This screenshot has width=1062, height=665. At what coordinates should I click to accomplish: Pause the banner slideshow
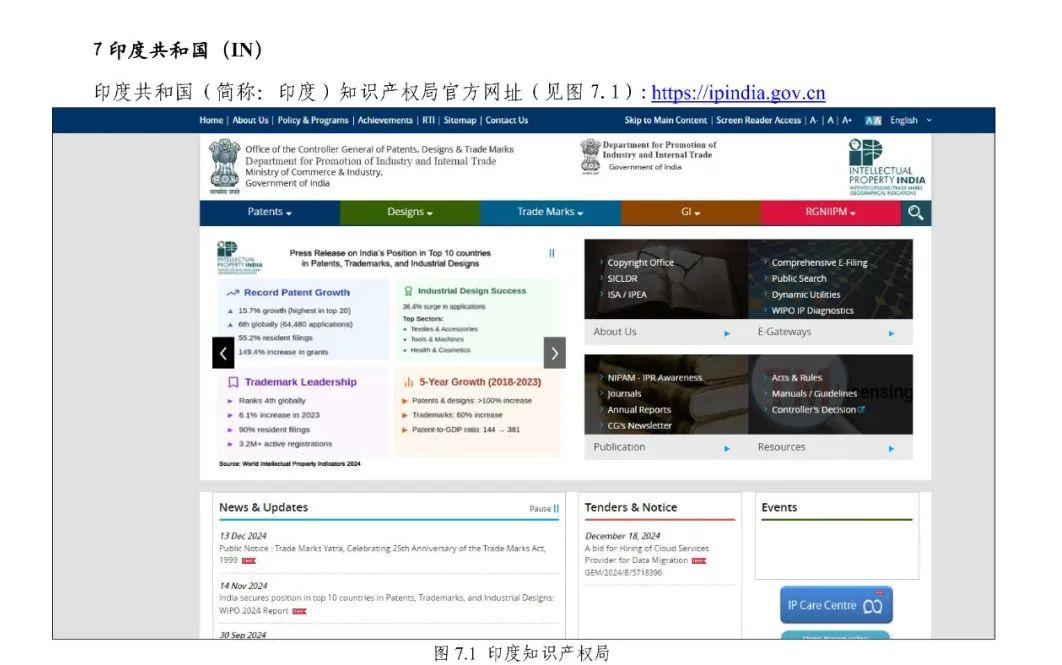tap(551, 253)
